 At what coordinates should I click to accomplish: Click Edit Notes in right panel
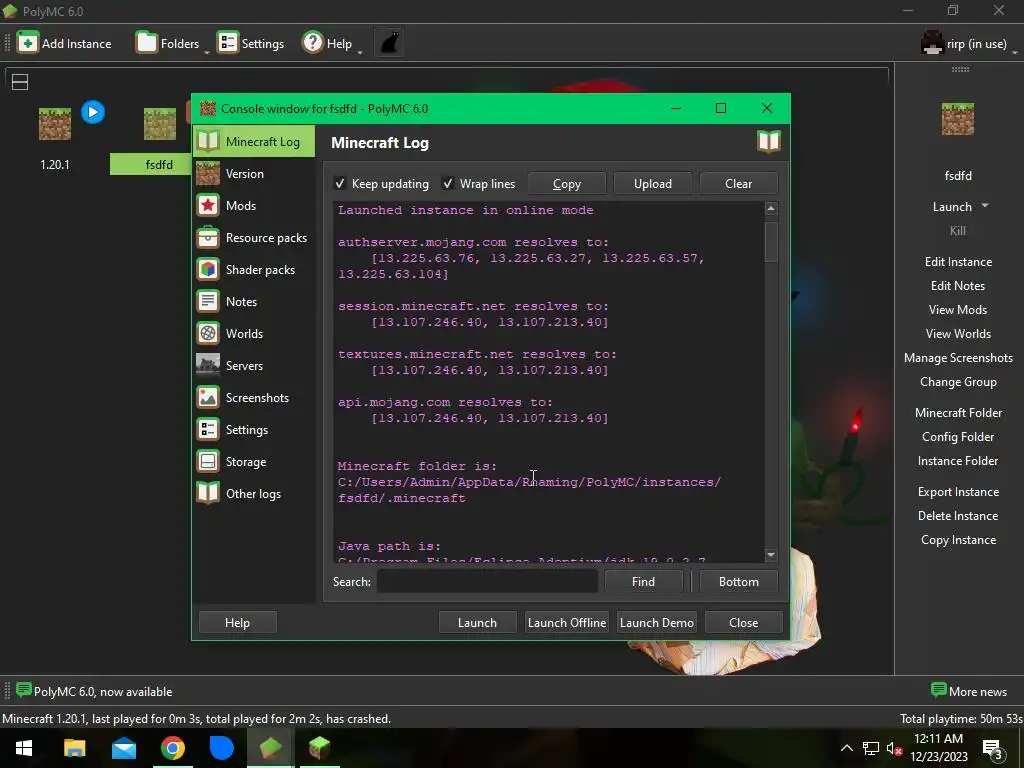point(958,285)
